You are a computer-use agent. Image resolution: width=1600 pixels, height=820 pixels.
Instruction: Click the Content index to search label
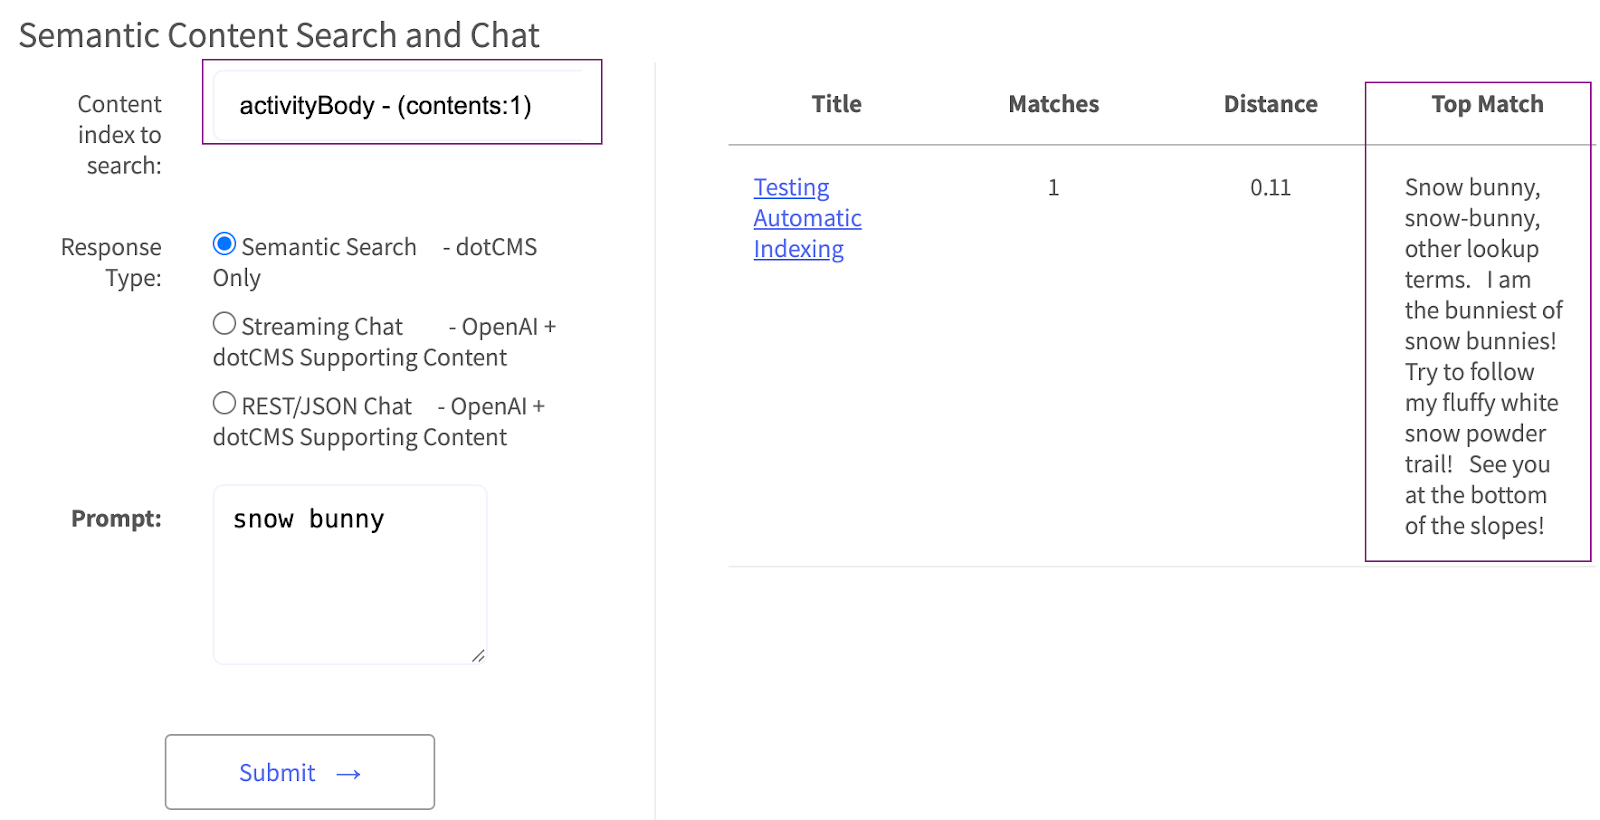pos(119,134)
